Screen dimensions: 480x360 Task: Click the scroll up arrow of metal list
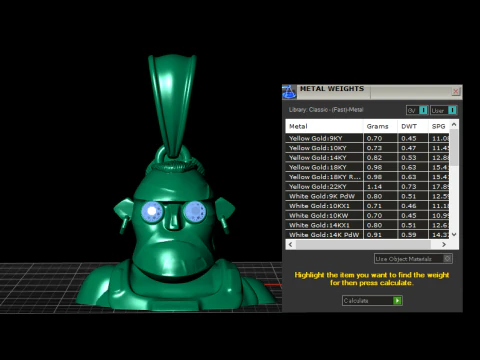(x=454, y=124)
